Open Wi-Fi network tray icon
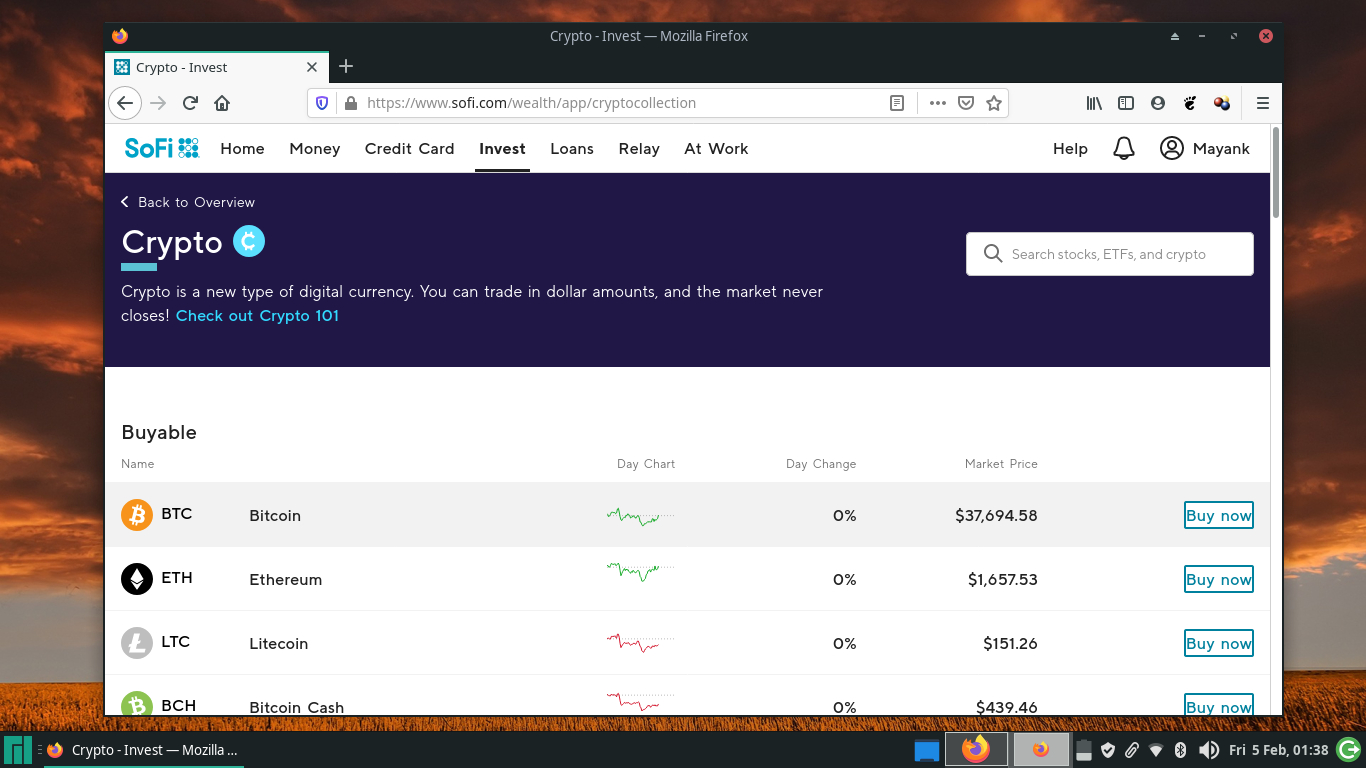The height and width of the screenshot is (768, 1366). 1156,750
